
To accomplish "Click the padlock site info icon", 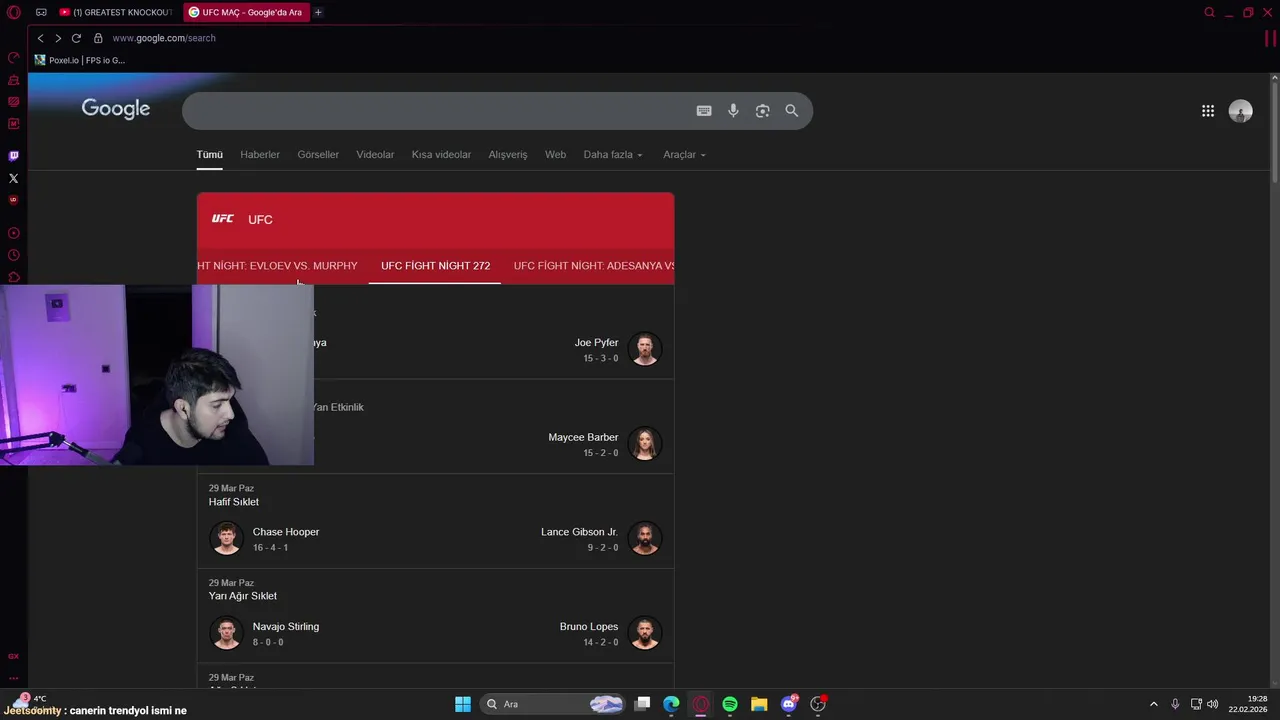I will tap(98, 38).
